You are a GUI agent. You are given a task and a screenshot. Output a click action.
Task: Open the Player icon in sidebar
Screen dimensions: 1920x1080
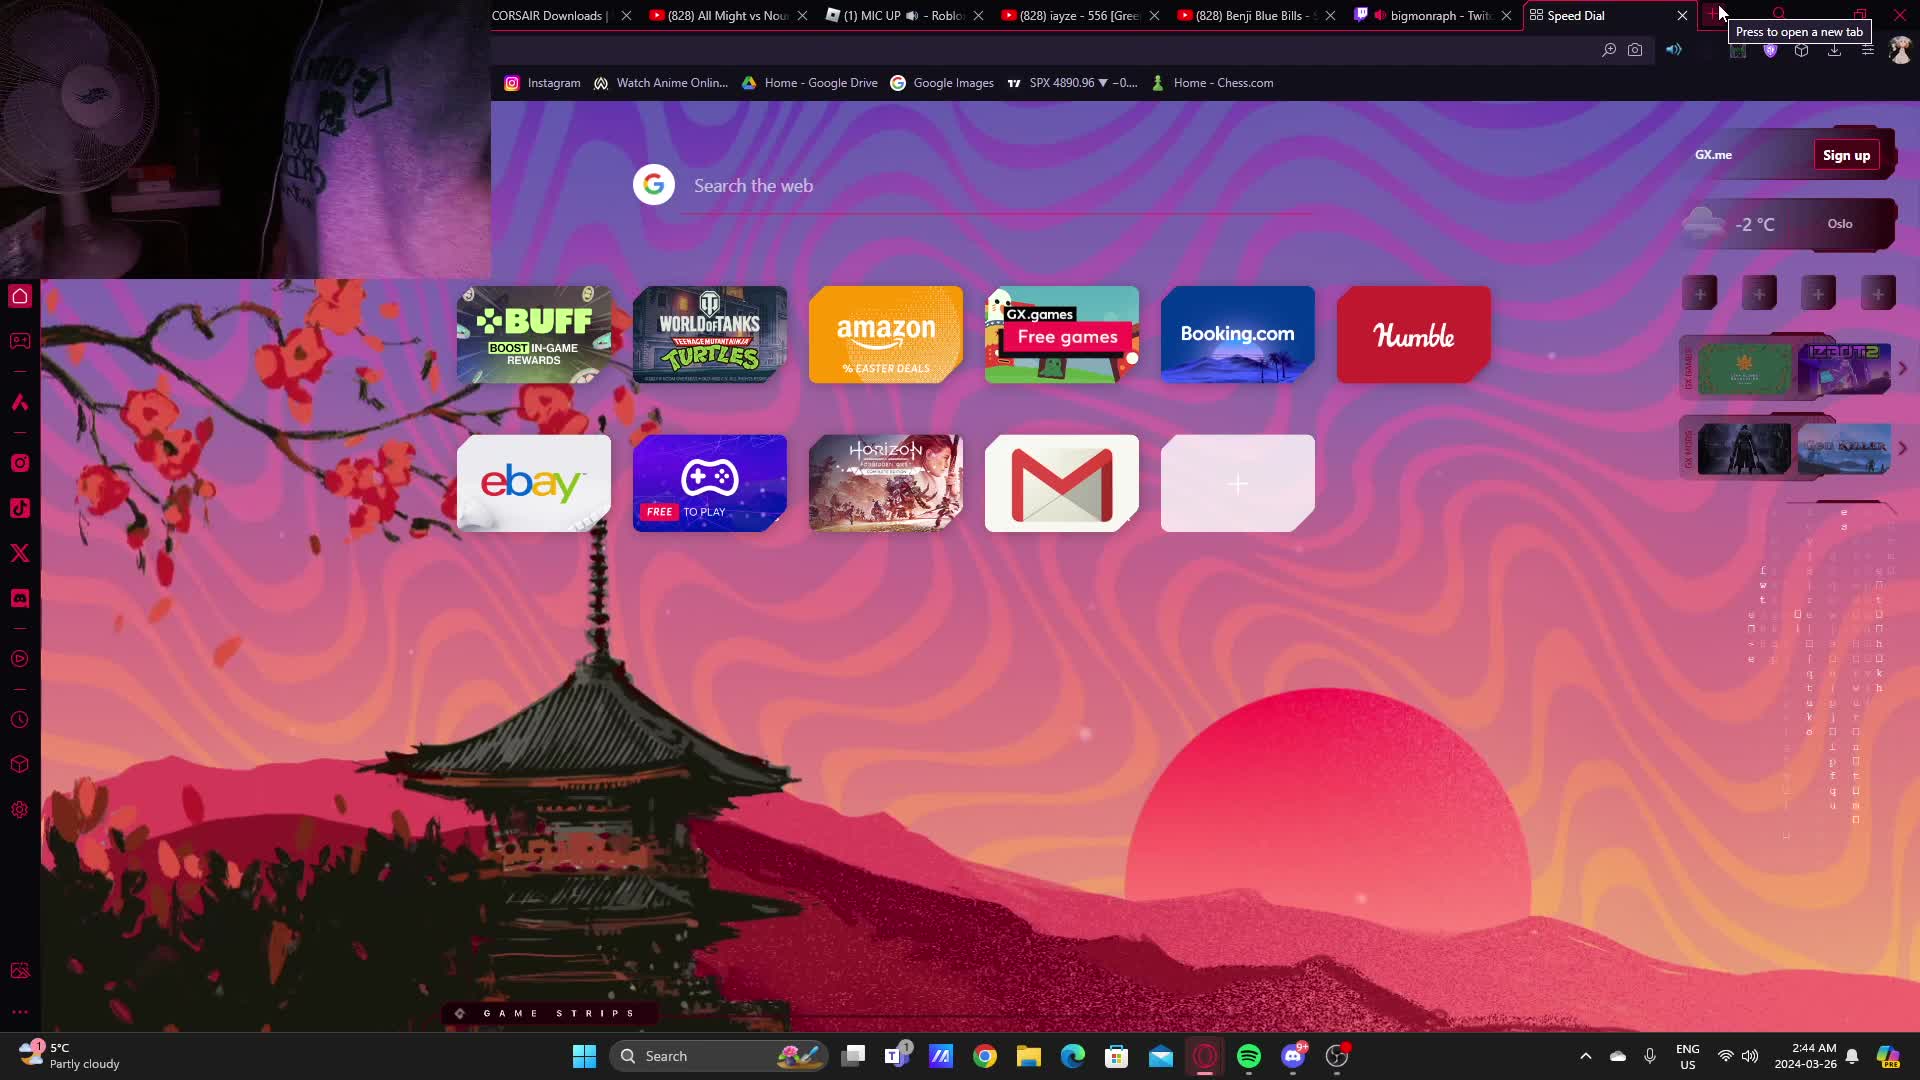coord(20,659)
